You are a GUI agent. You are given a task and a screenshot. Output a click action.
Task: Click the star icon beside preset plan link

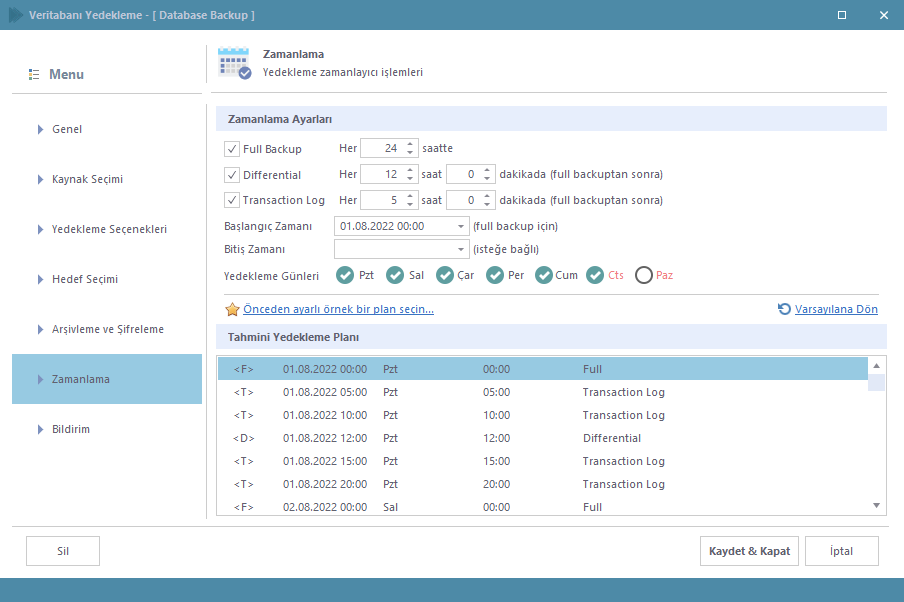pos(232,310)
